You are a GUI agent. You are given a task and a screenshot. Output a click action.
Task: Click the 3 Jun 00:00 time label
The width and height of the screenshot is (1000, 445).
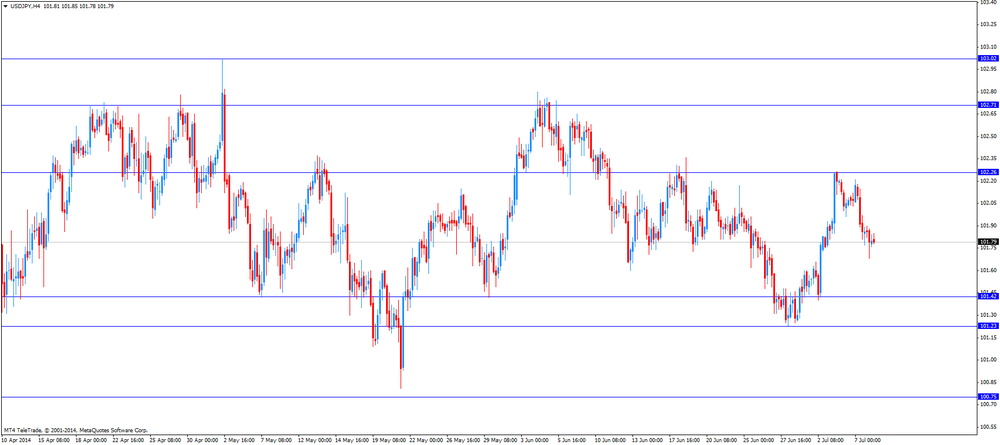(536, 441)
